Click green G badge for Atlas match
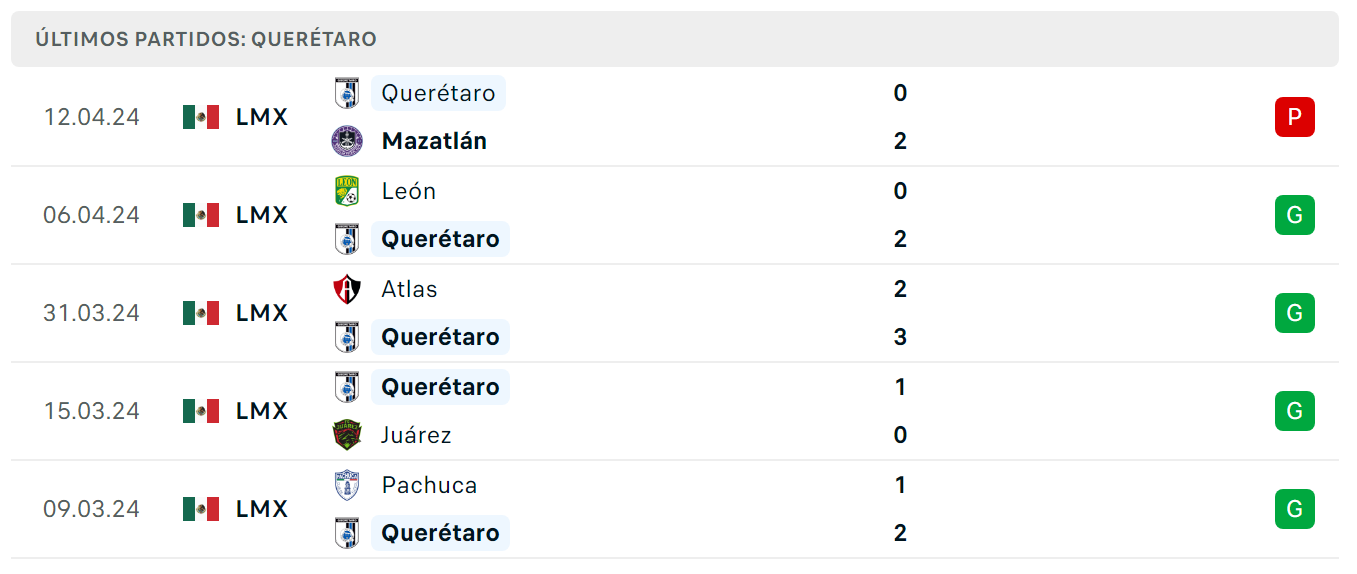 click(1295, 313)
